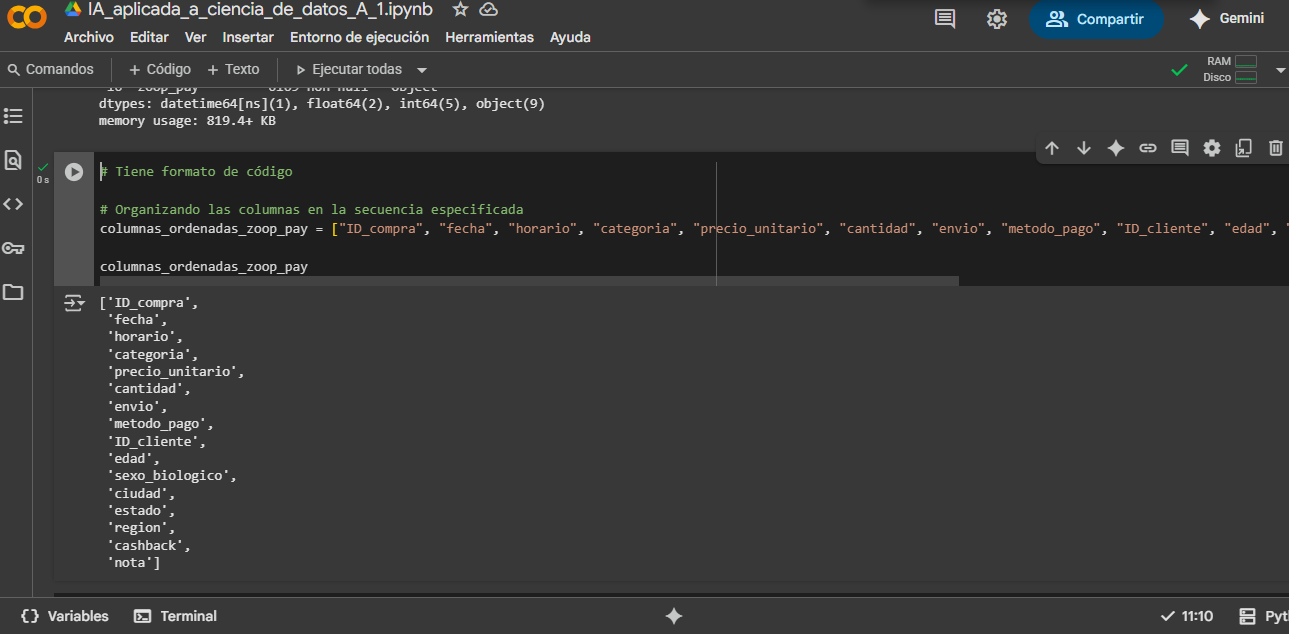
Task: Click the 11:10 execution status indicator
Action: click(x=1187, y=616)
